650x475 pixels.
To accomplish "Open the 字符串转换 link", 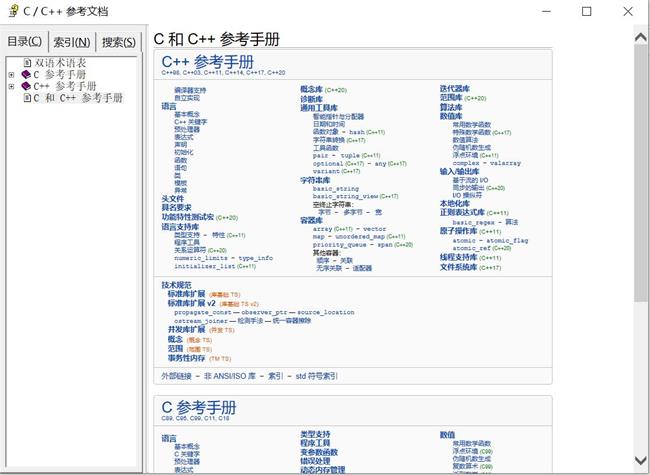I will tap(329, 140).
